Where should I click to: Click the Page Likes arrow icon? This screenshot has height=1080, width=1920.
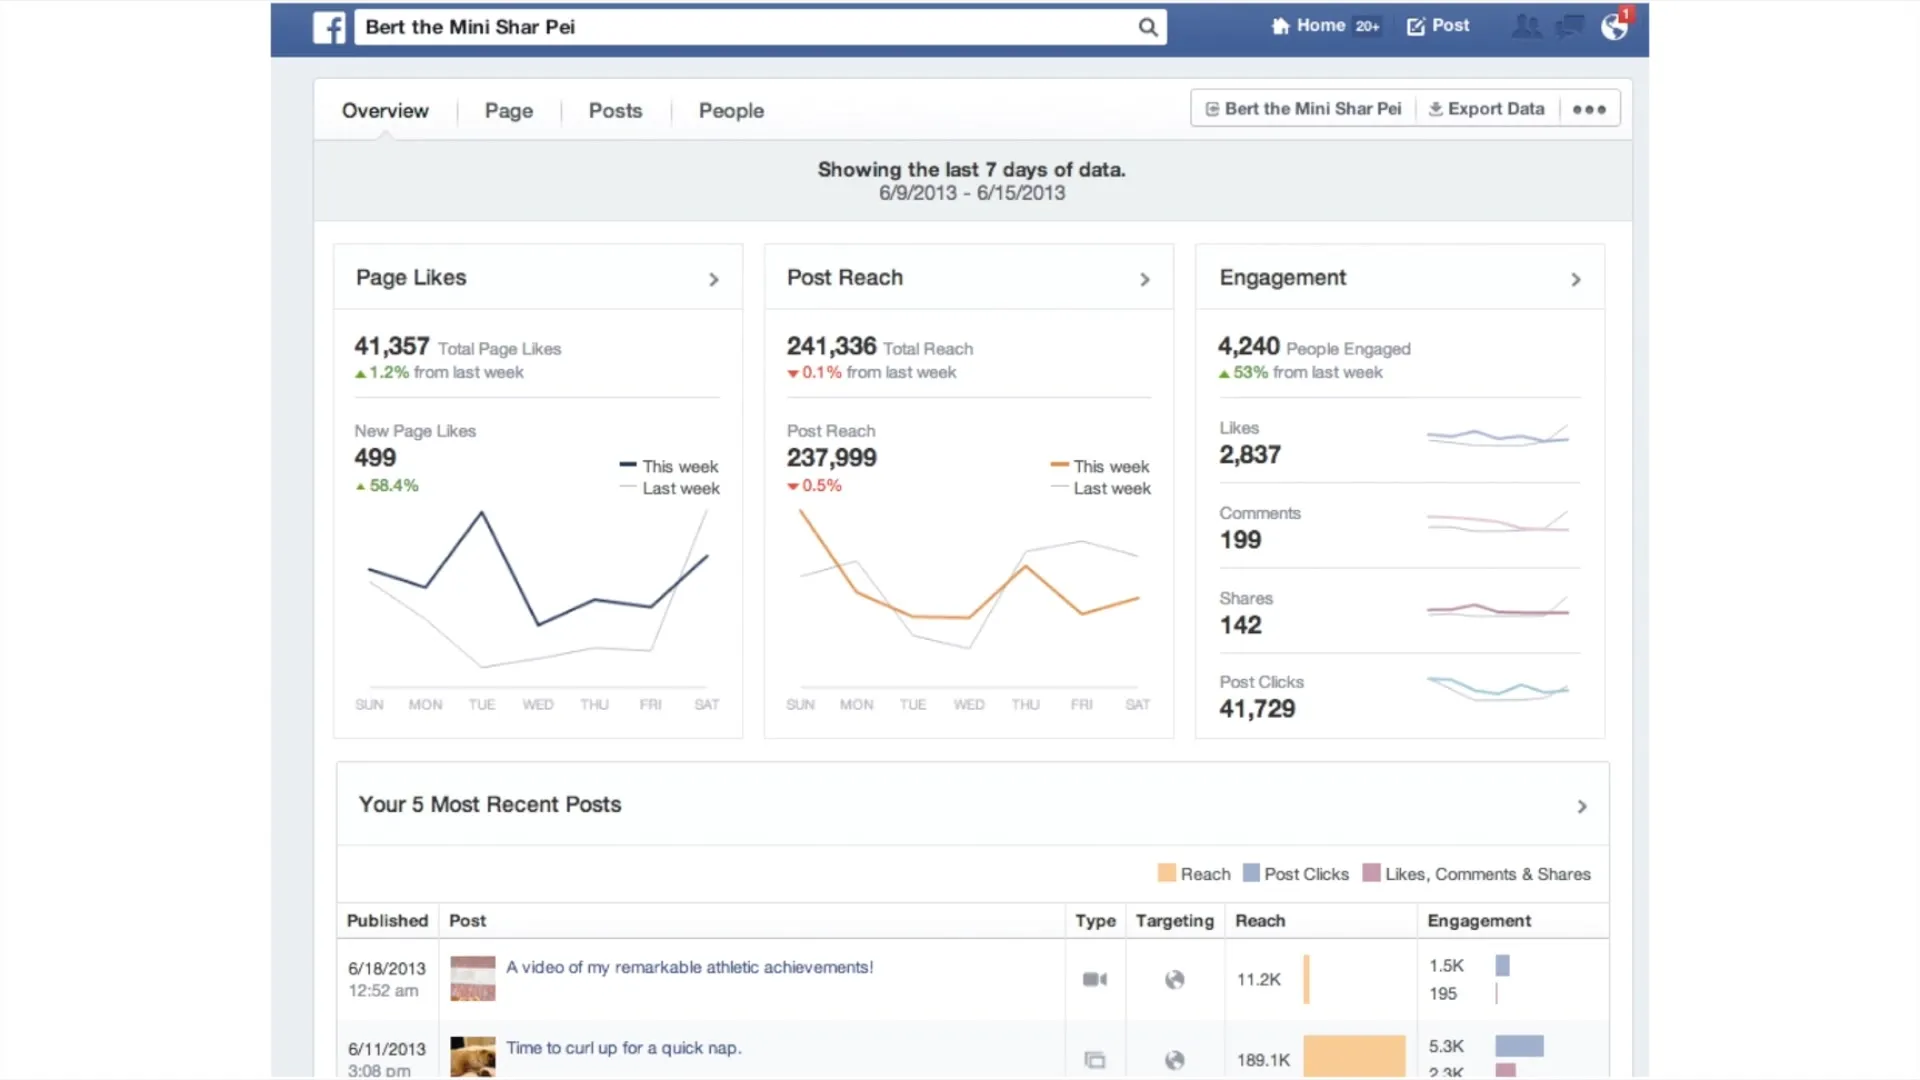pyautogui.click(x=713, y=278)
